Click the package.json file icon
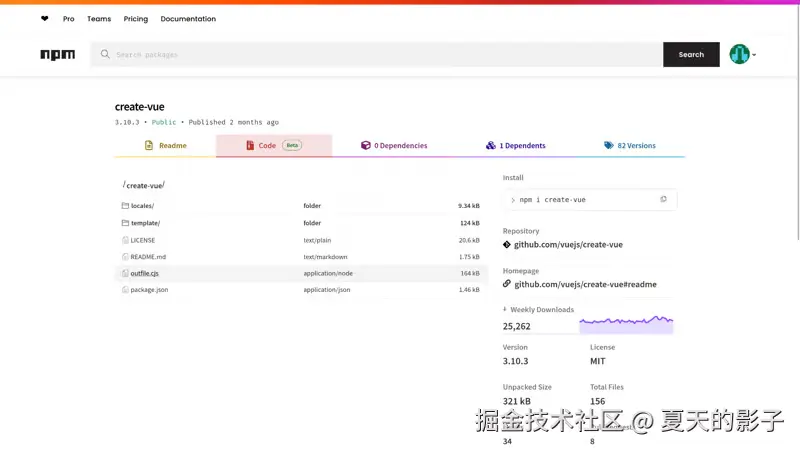The width and height of the screenshot is (800, 450). coord(125,290)
